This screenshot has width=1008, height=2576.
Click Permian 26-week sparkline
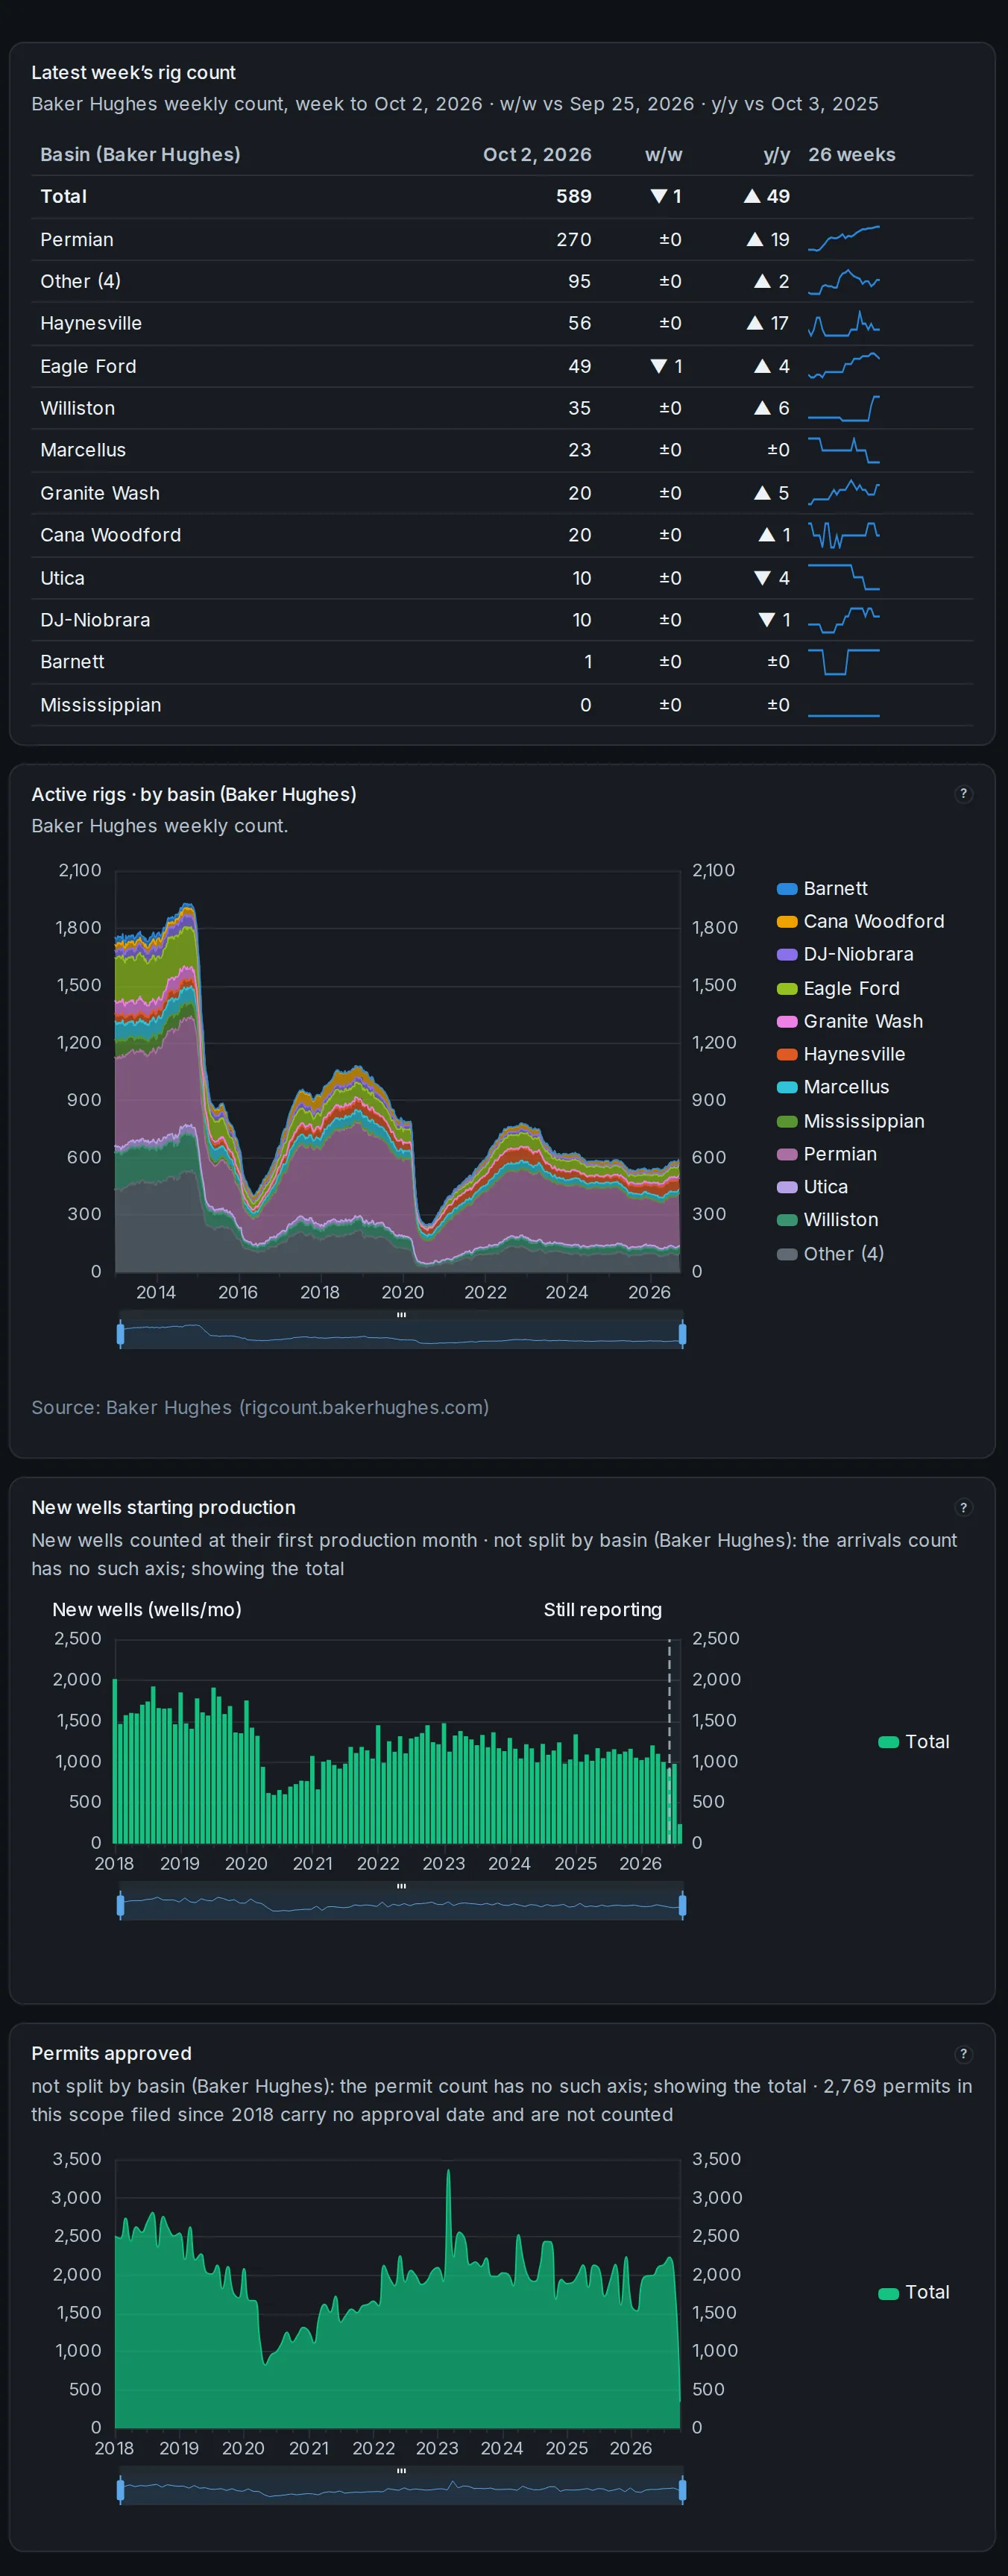coord(844,239)
